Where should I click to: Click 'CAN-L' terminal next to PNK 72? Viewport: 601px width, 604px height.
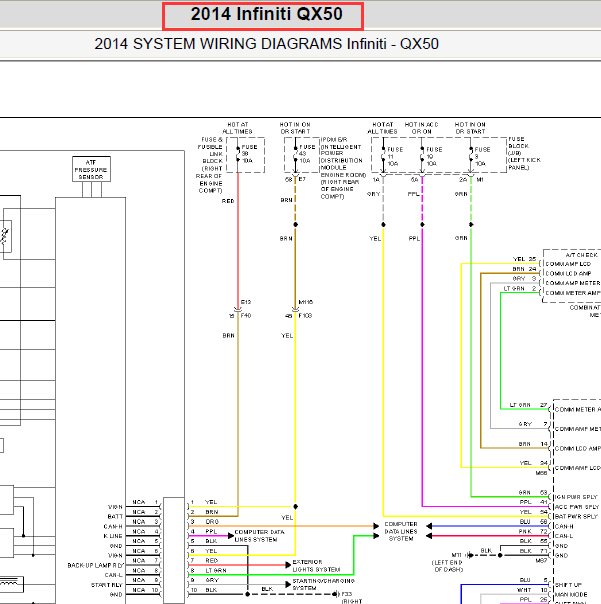click(564, 536)
